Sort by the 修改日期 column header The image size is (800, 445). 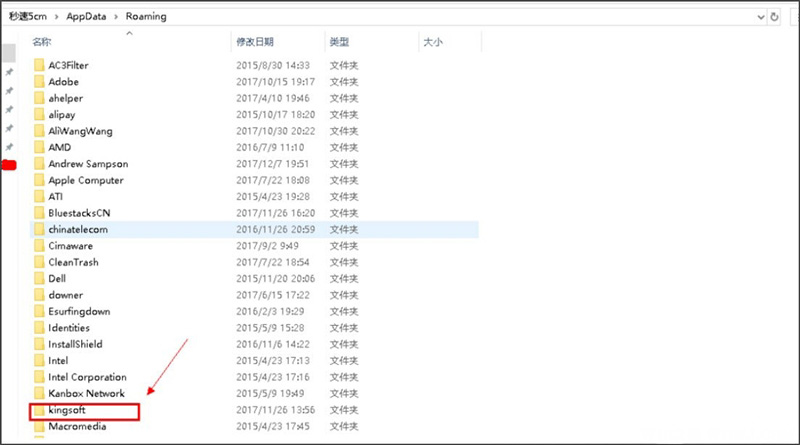(255, 42)
